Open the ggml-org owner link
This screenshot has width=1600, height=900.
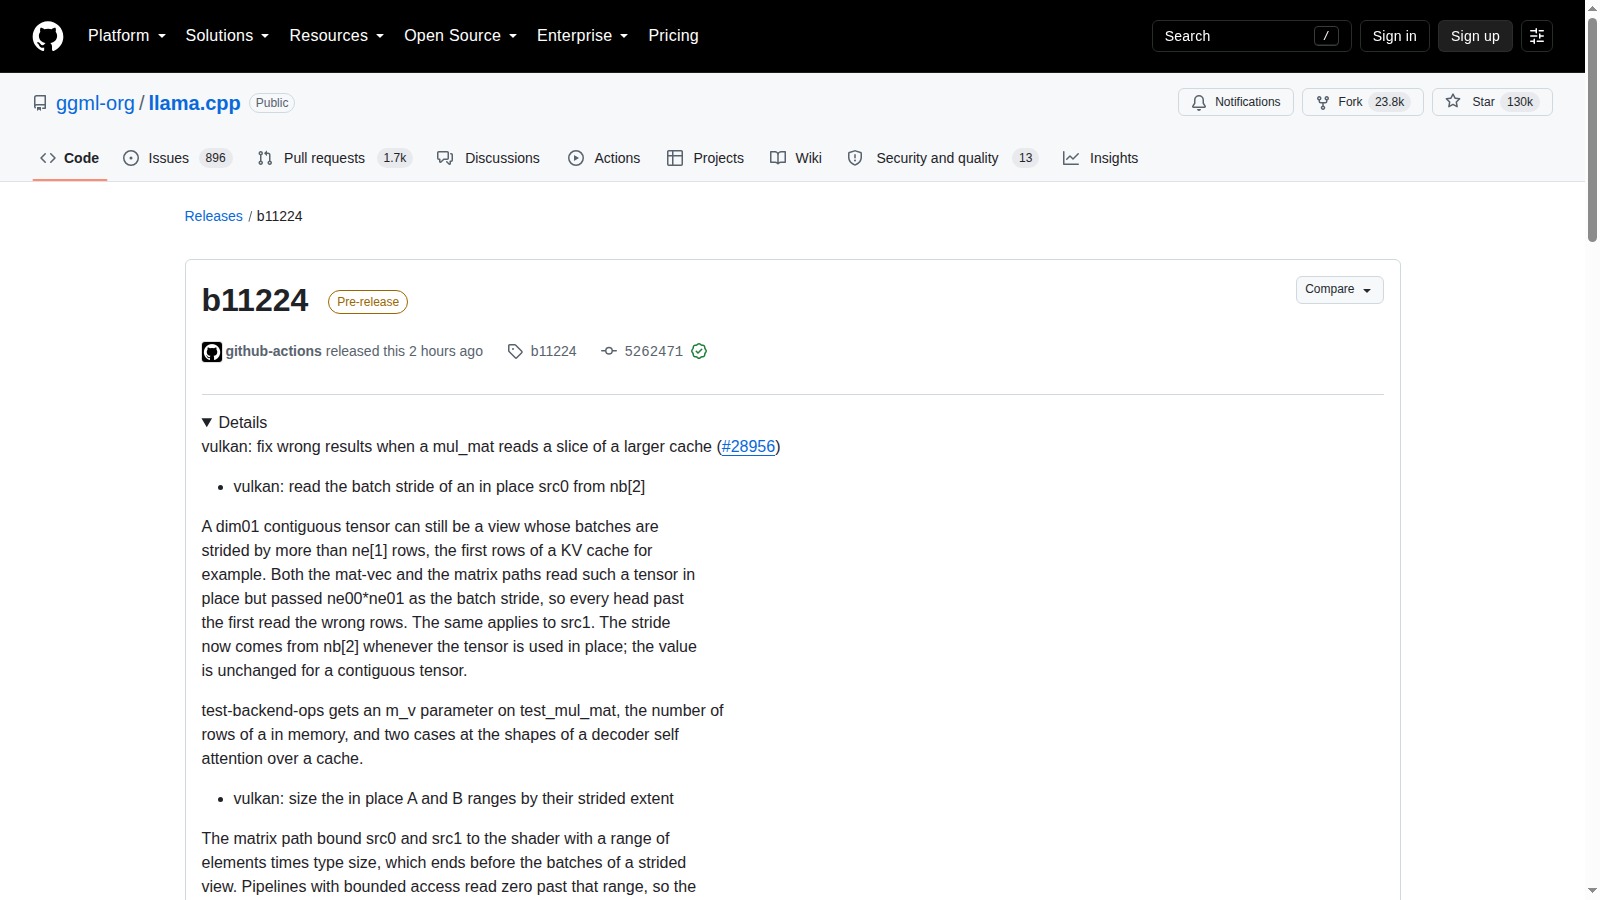pos(95,103)
